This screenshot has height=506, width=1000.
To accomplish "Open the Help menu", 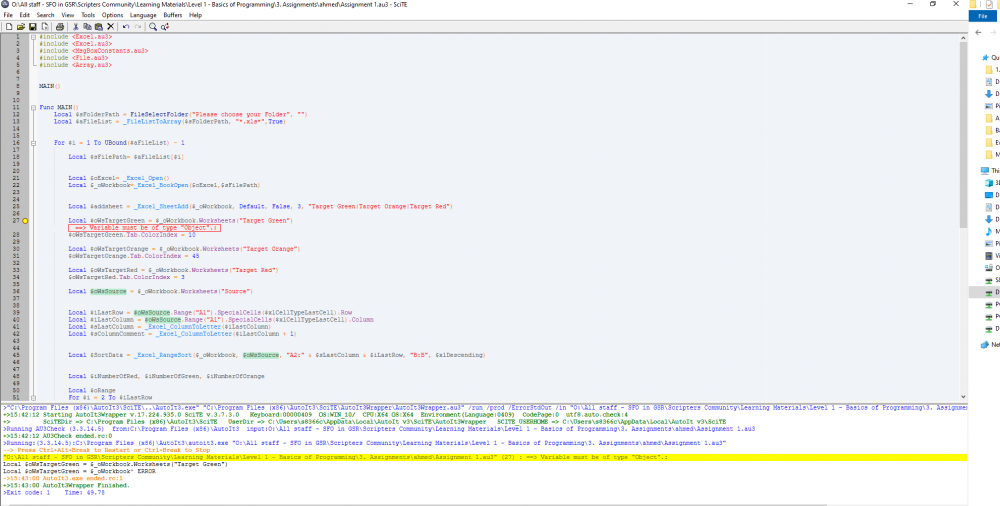I will pyautogui.click(x=195, y=15).
